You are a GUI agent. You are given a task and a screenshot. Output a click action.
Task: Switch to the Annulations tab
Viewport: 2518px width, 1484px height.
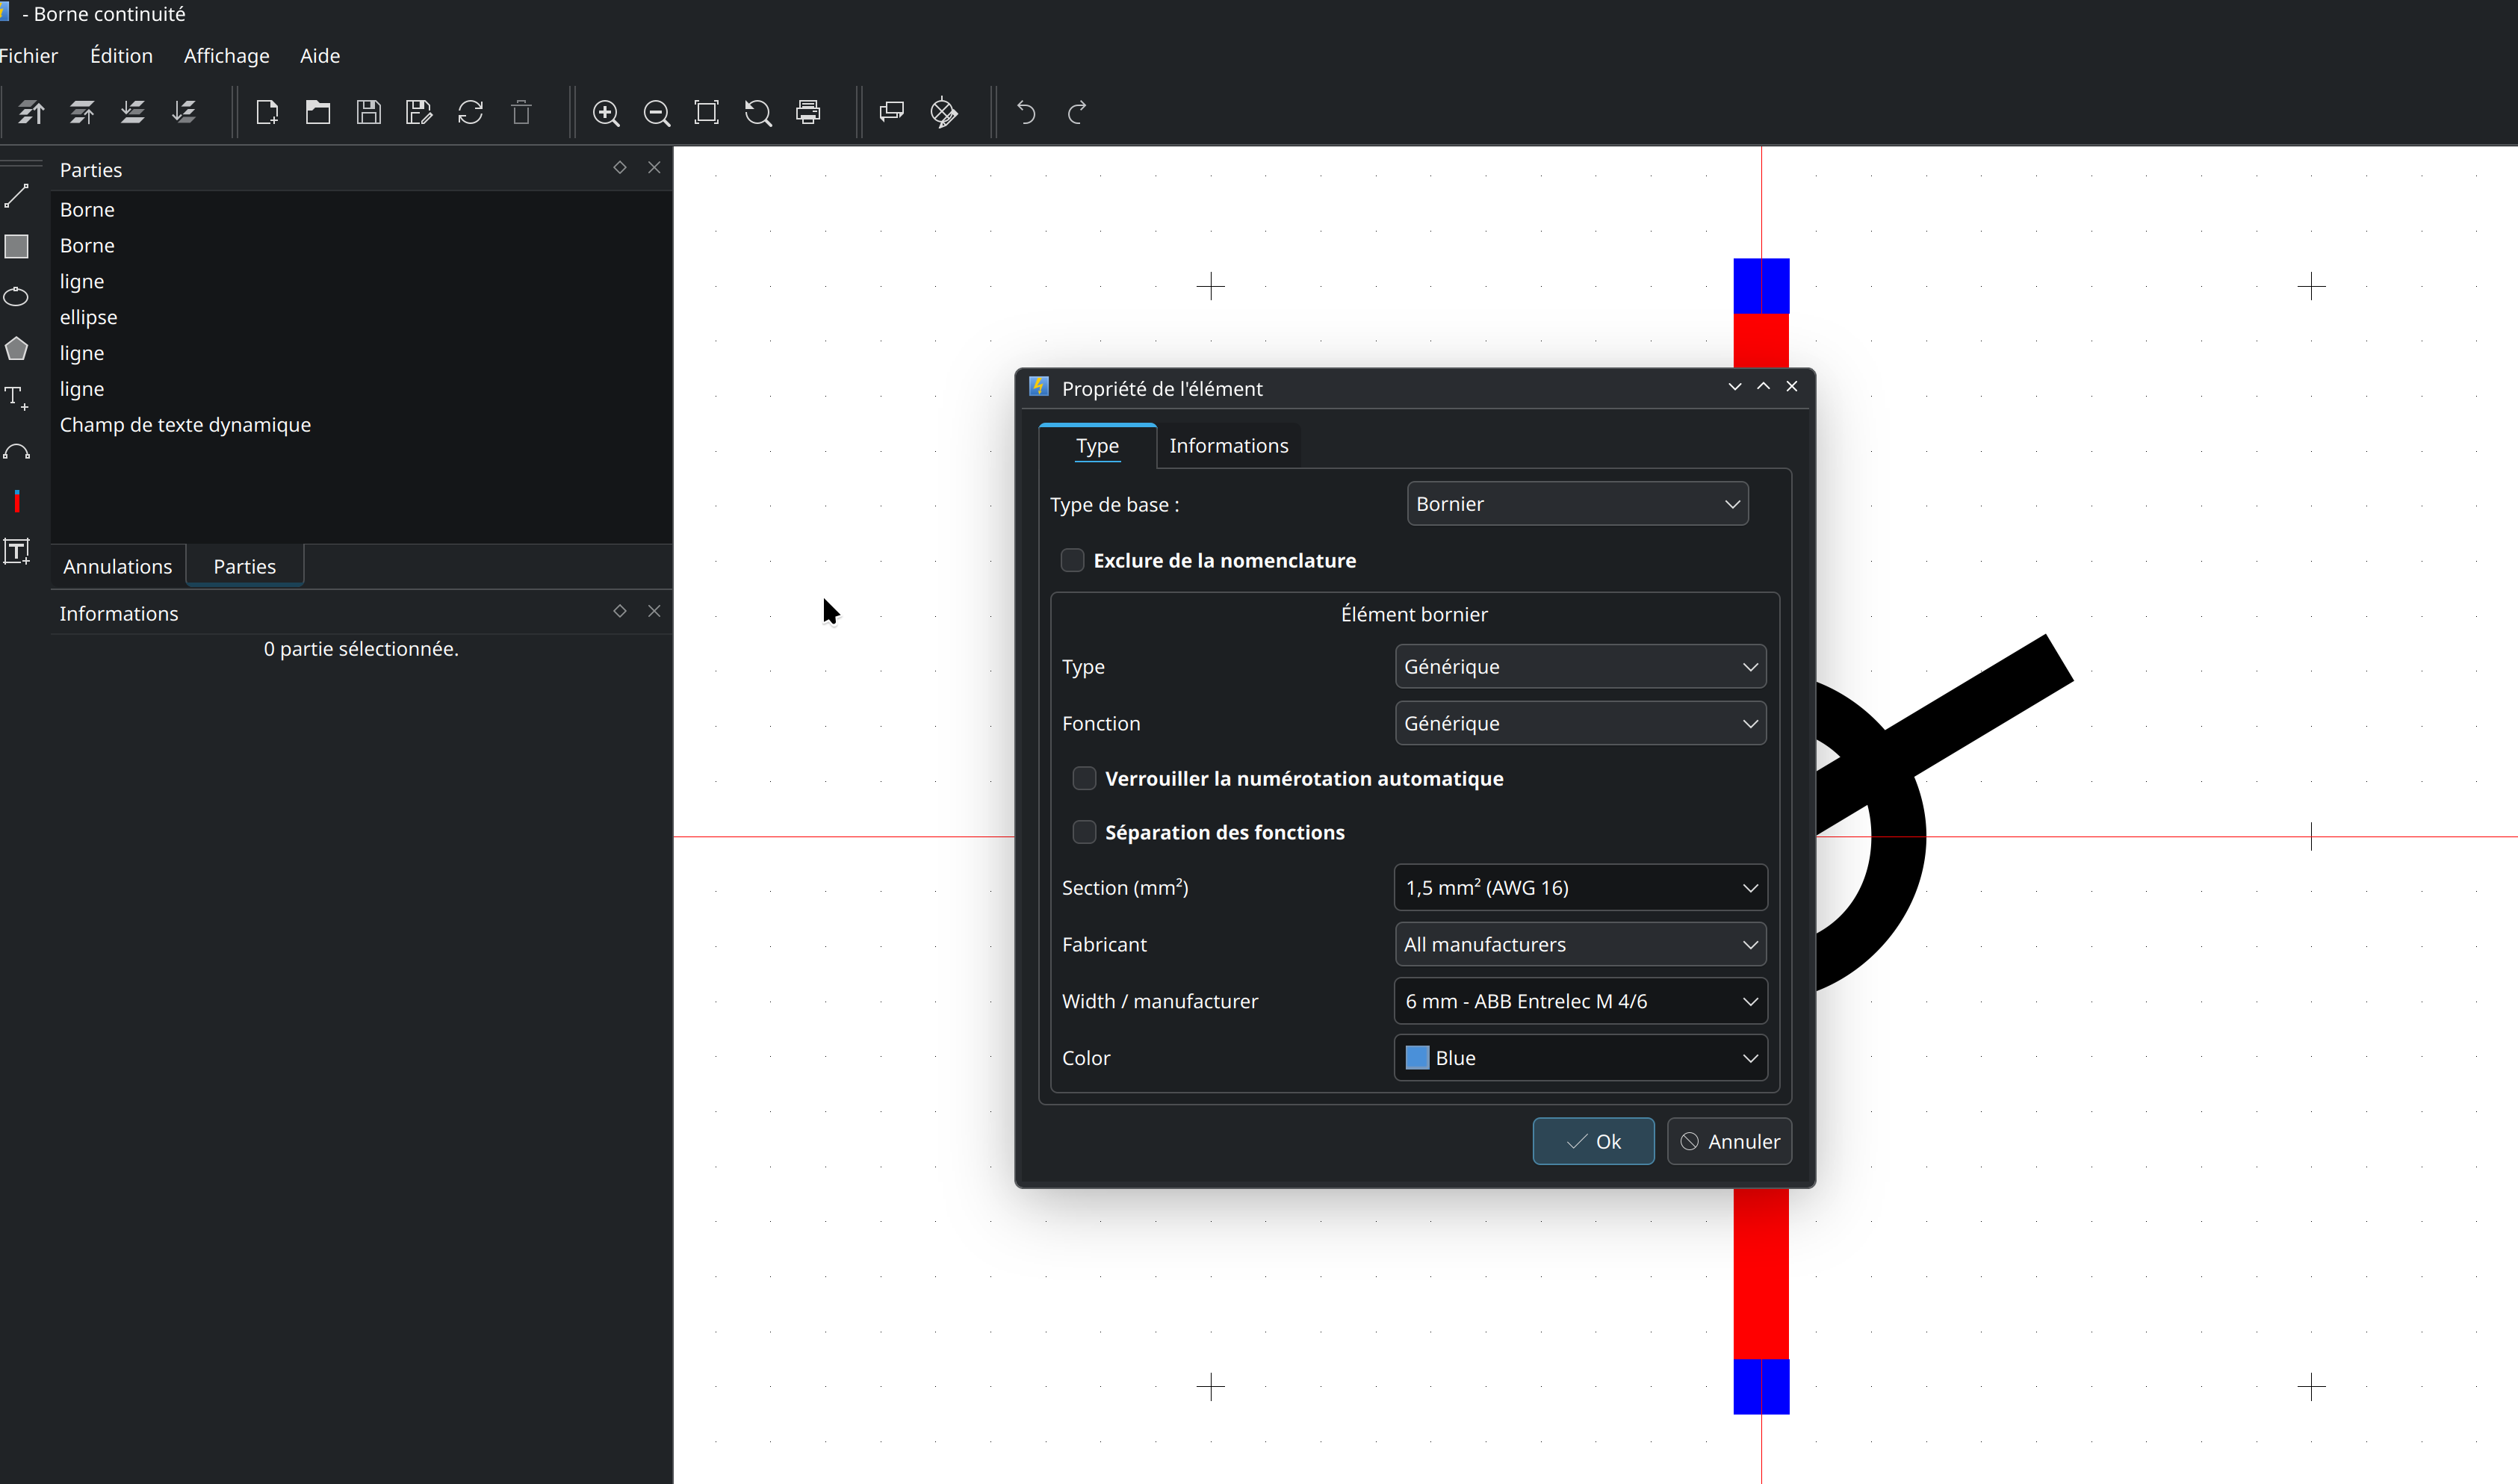118,567
